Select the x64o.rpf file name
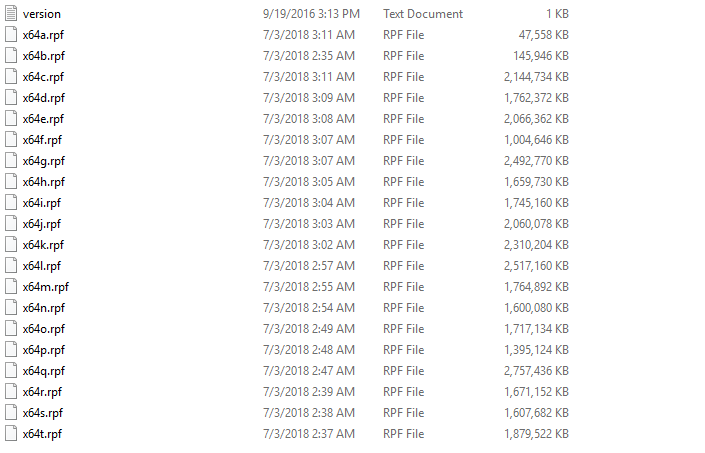Image resolution: width=705 pixels, height=453 pixels. (44, 329)
